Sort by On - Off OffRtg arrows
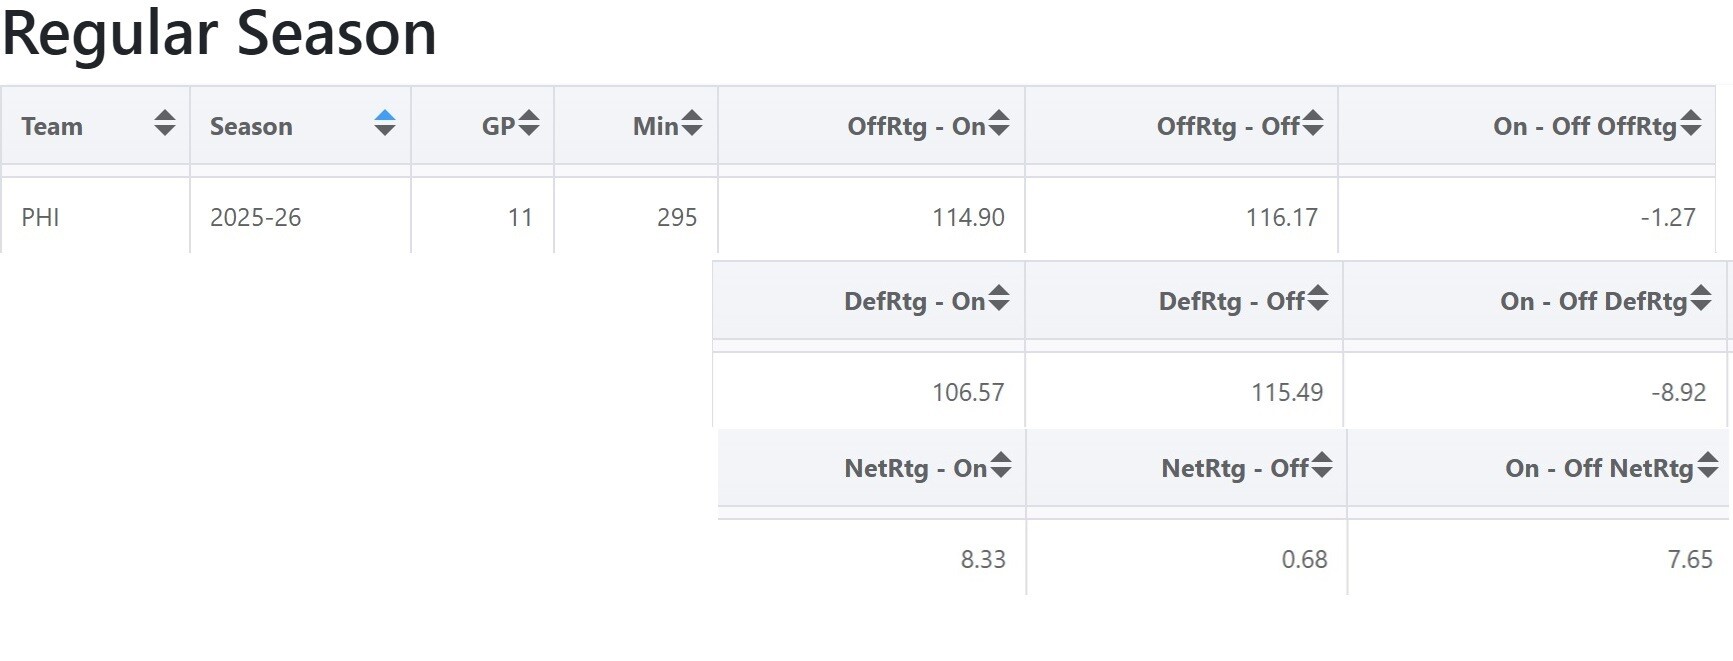Viewport: 1733px width, 661px height. click(1691, 124)
